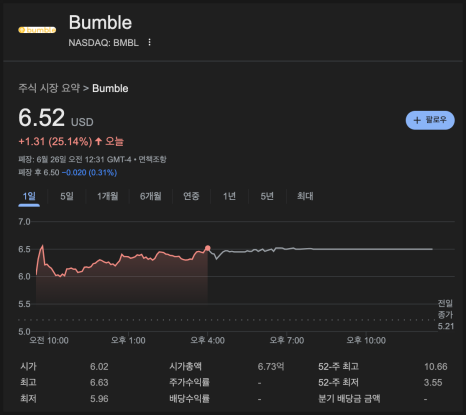Click the 오후 4:00 axis label

click(x=207, y=340)
